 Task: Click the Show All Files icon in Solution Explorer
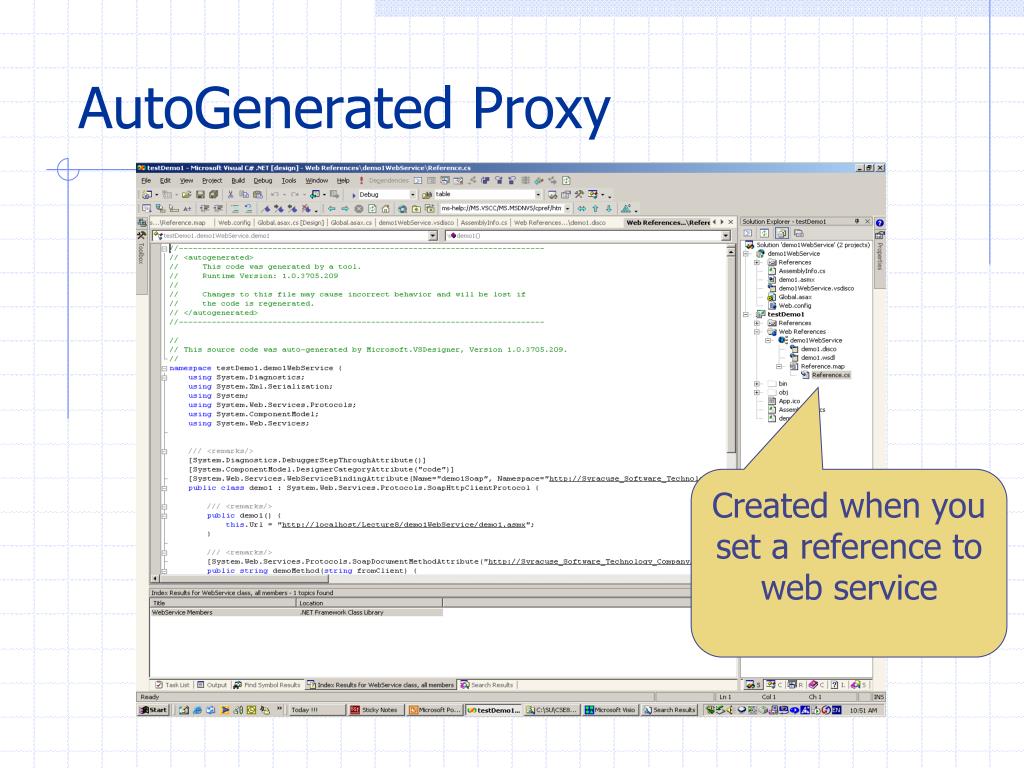782,233
